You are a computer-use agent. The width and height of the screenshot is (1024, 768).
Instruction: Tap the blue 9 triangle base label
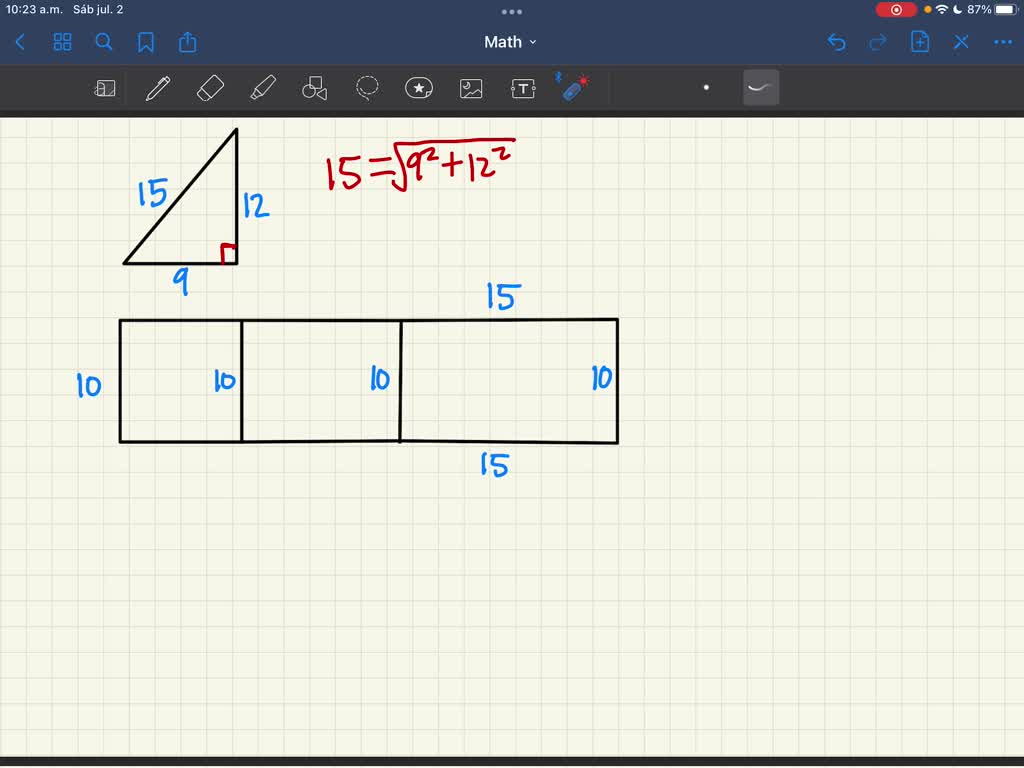[181, 281]
